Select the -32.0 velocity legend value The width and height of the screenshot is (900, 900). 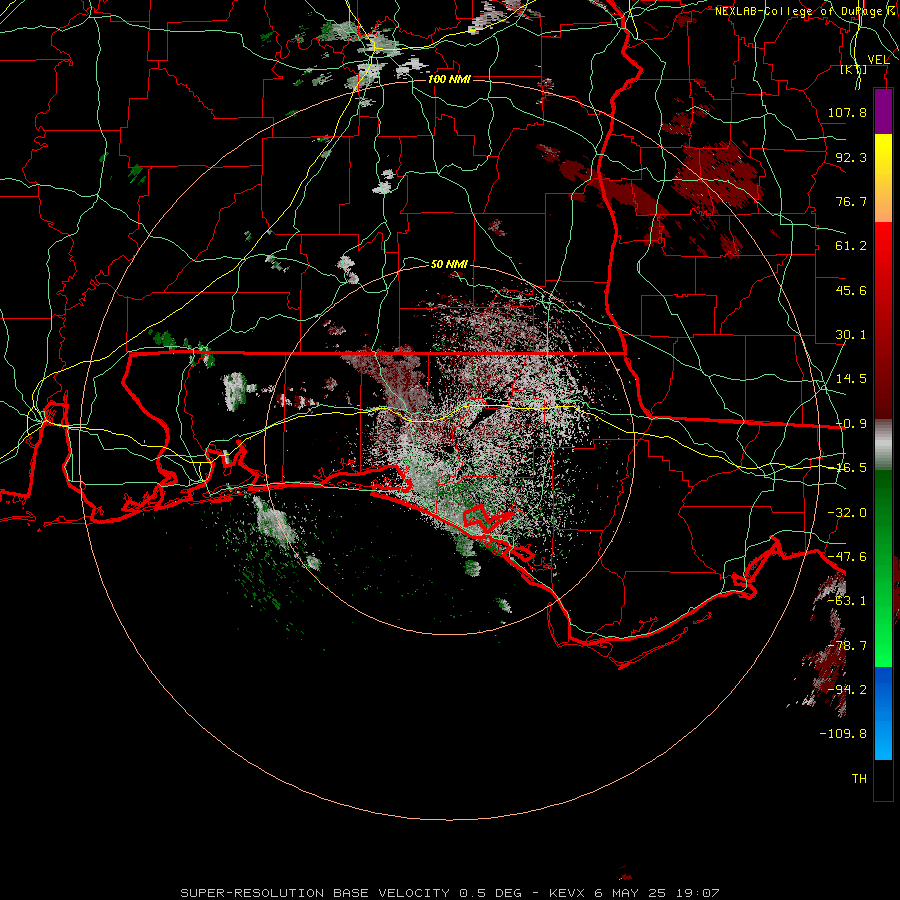click(847, 513)
